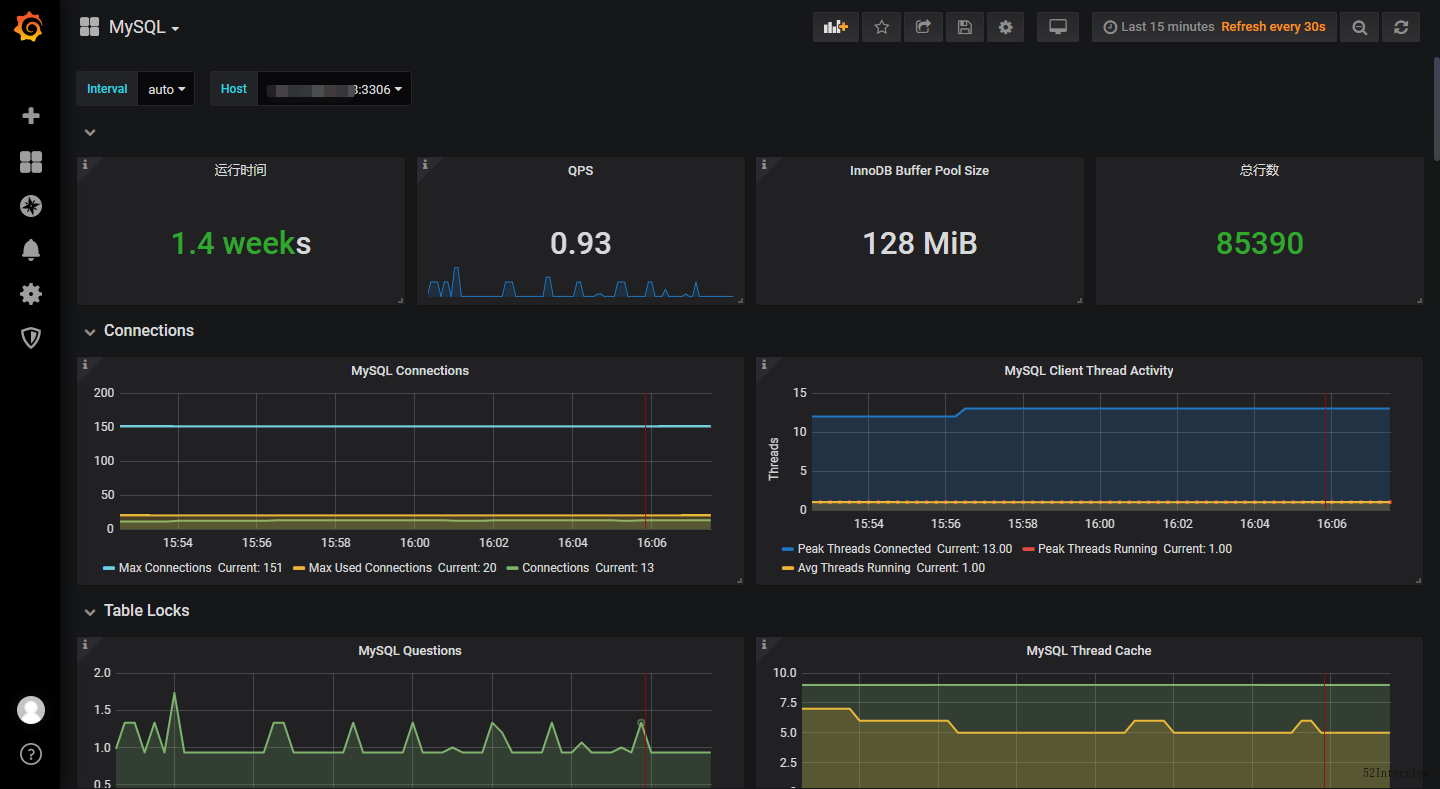Show info for 运行时间 panel
The height and width of the screenshot is (789, 1440).
(85, 165)
